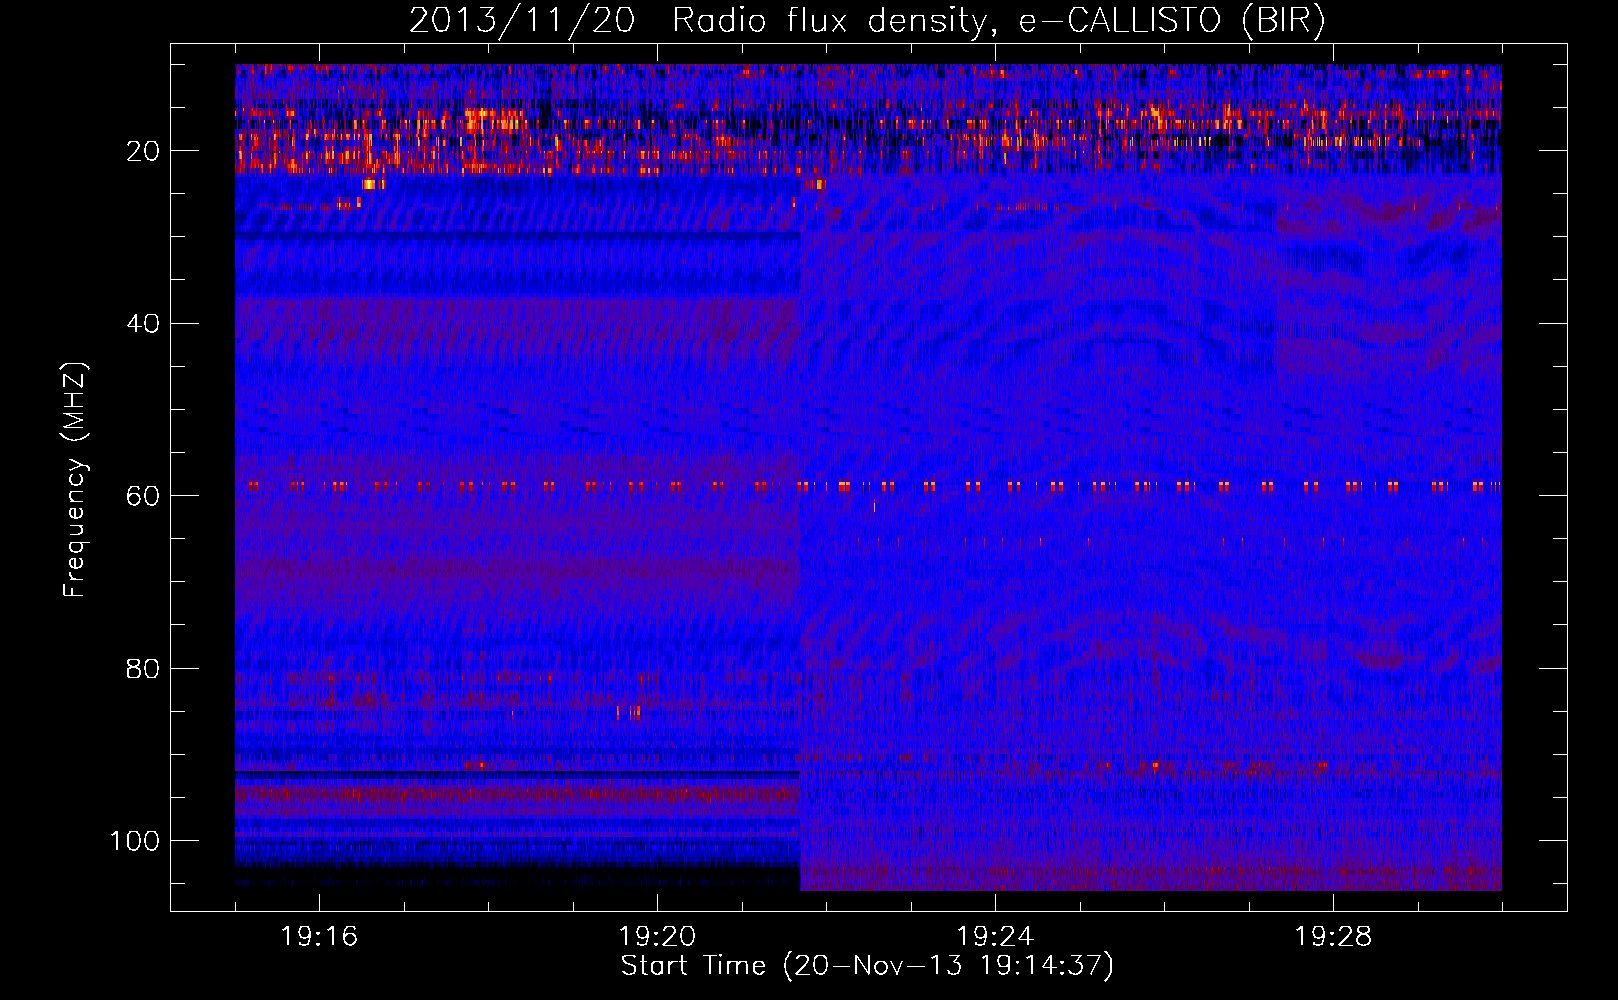Click the 19:20 time tick label
The height and width of the screenshot is (1000, 1618).
coord(657,937)
